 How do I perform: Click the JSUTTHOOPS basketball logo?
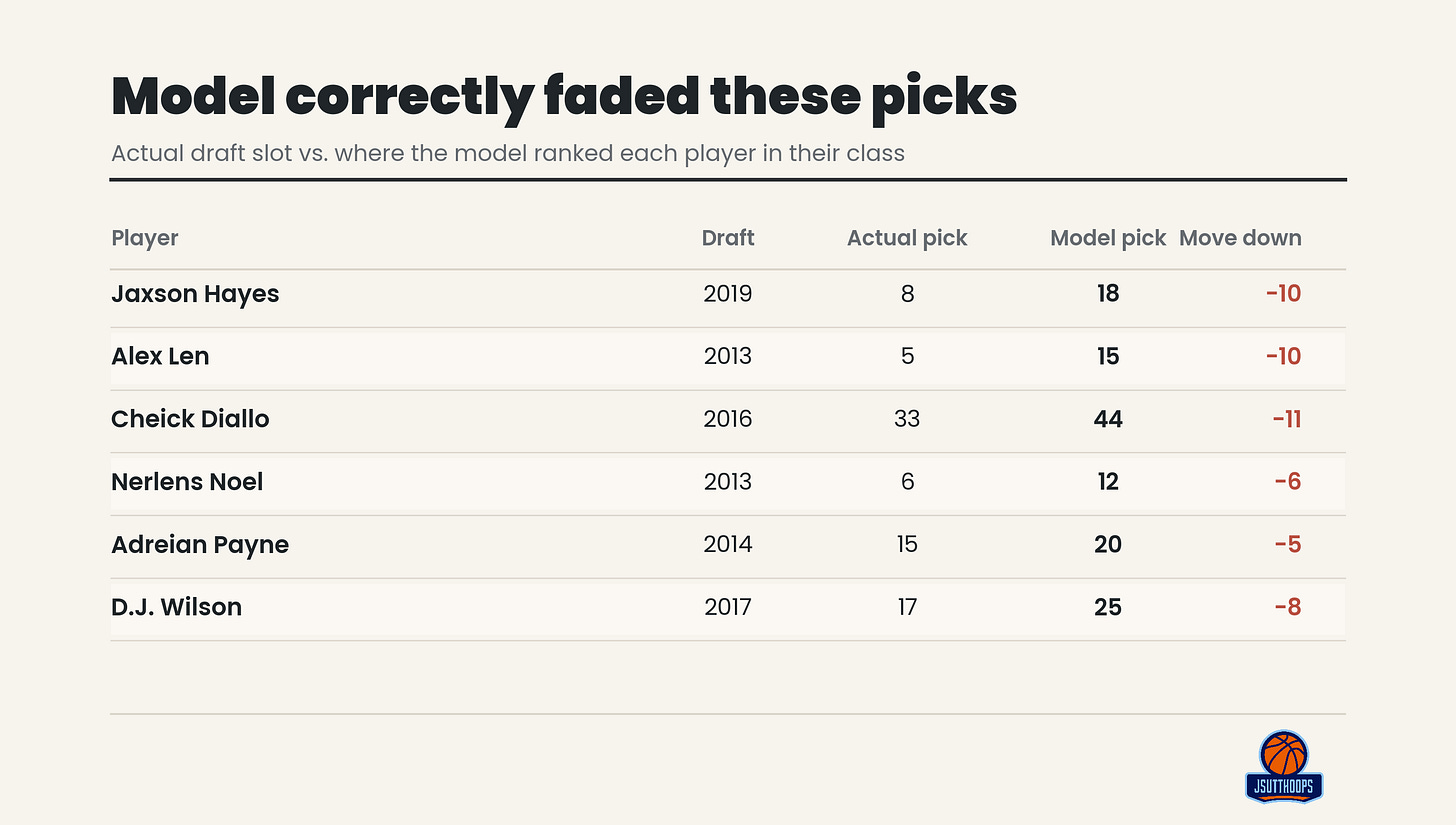(x=1284, y=766)
